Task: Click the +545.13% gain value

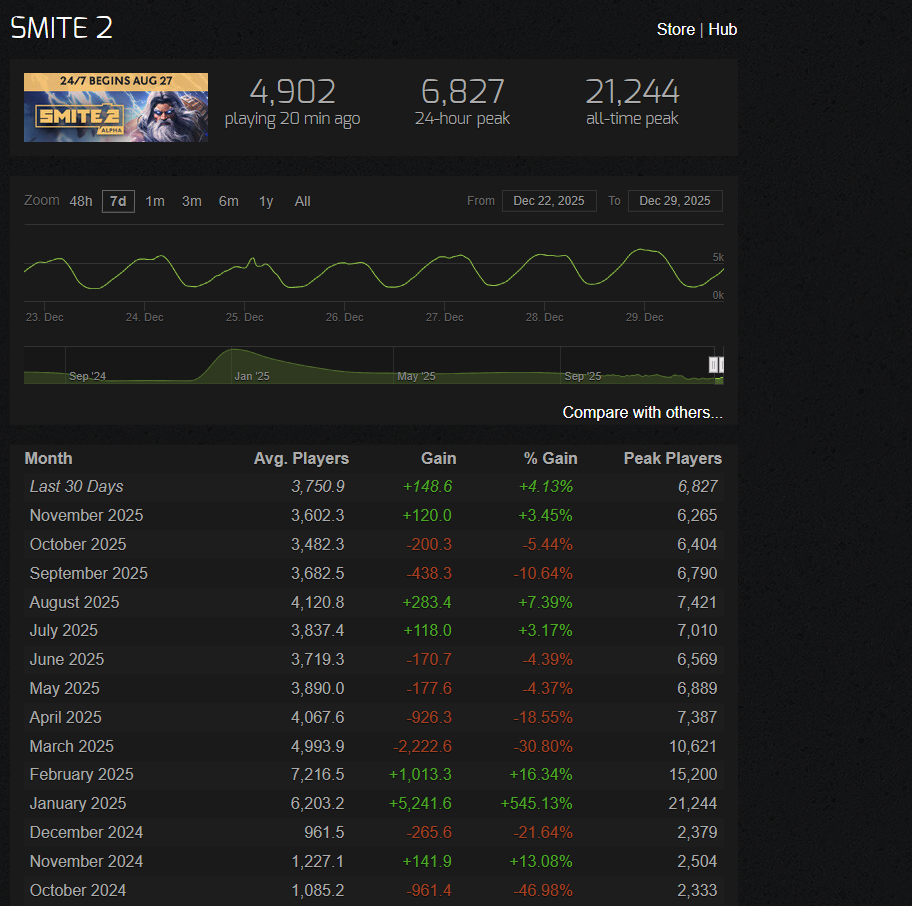Action: [536, 804]
